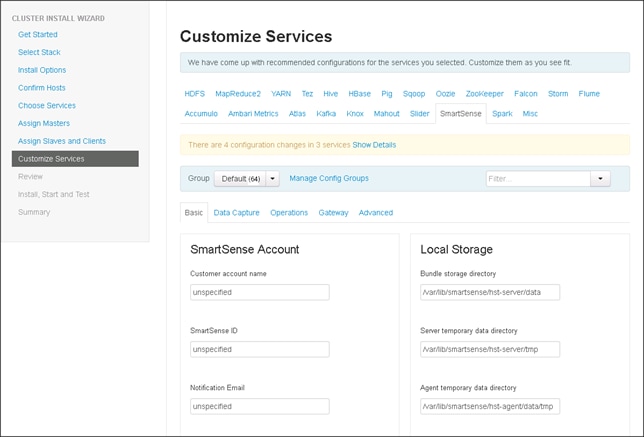
Task: Open the Accumulo tab
Action: click(201, 114)
